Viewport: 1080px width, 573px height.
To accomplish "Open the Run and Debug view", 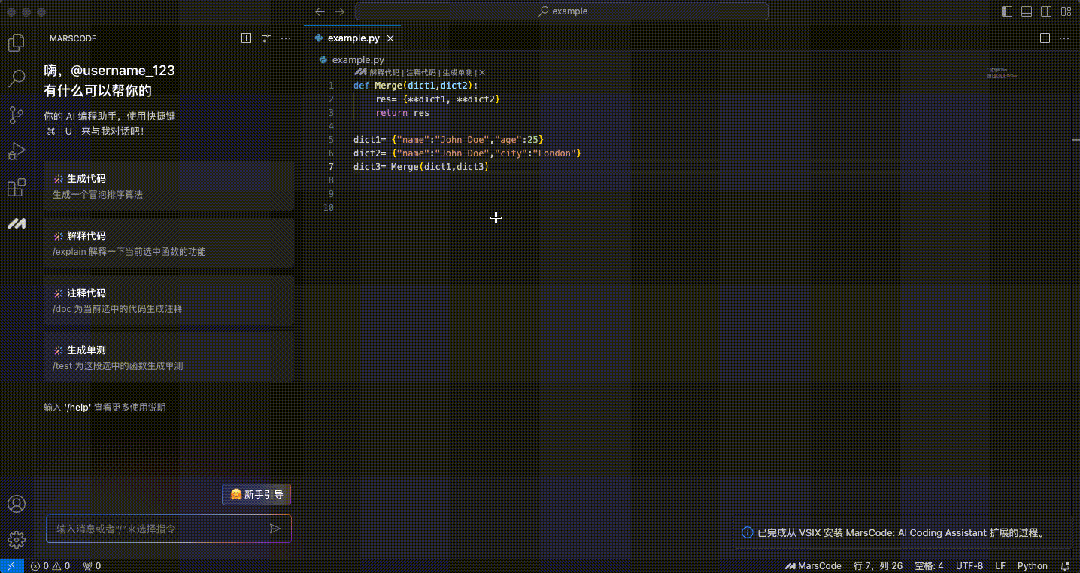I will (x=16, y=151).
